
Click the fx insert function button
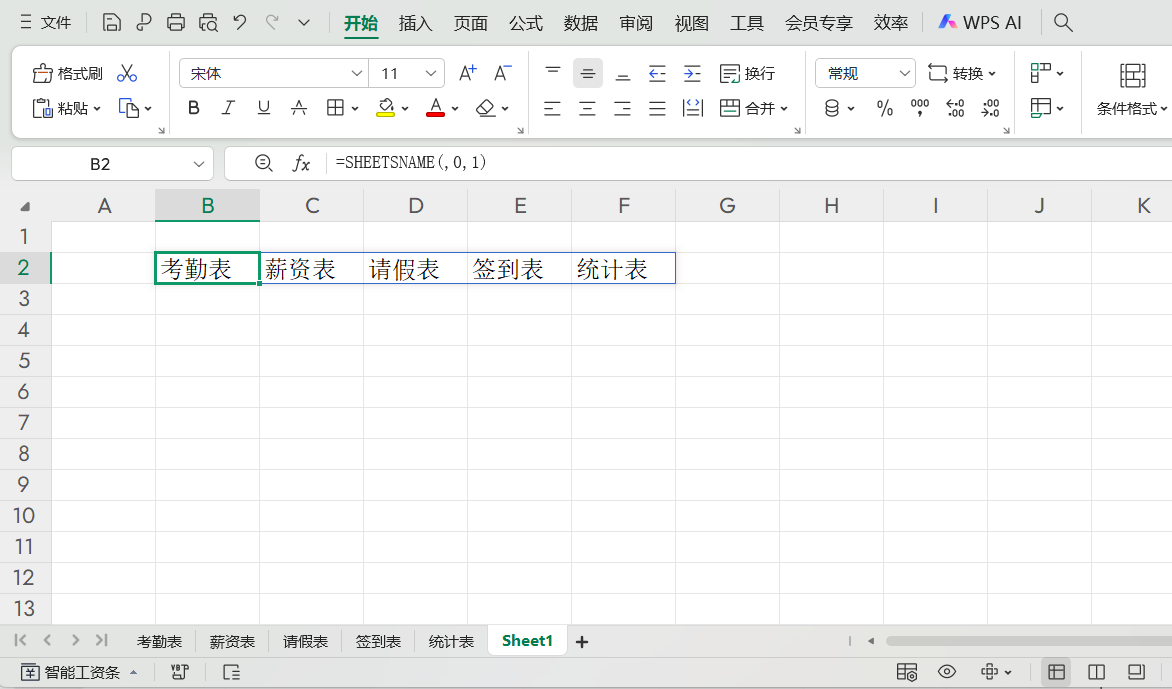click(302, 162)
